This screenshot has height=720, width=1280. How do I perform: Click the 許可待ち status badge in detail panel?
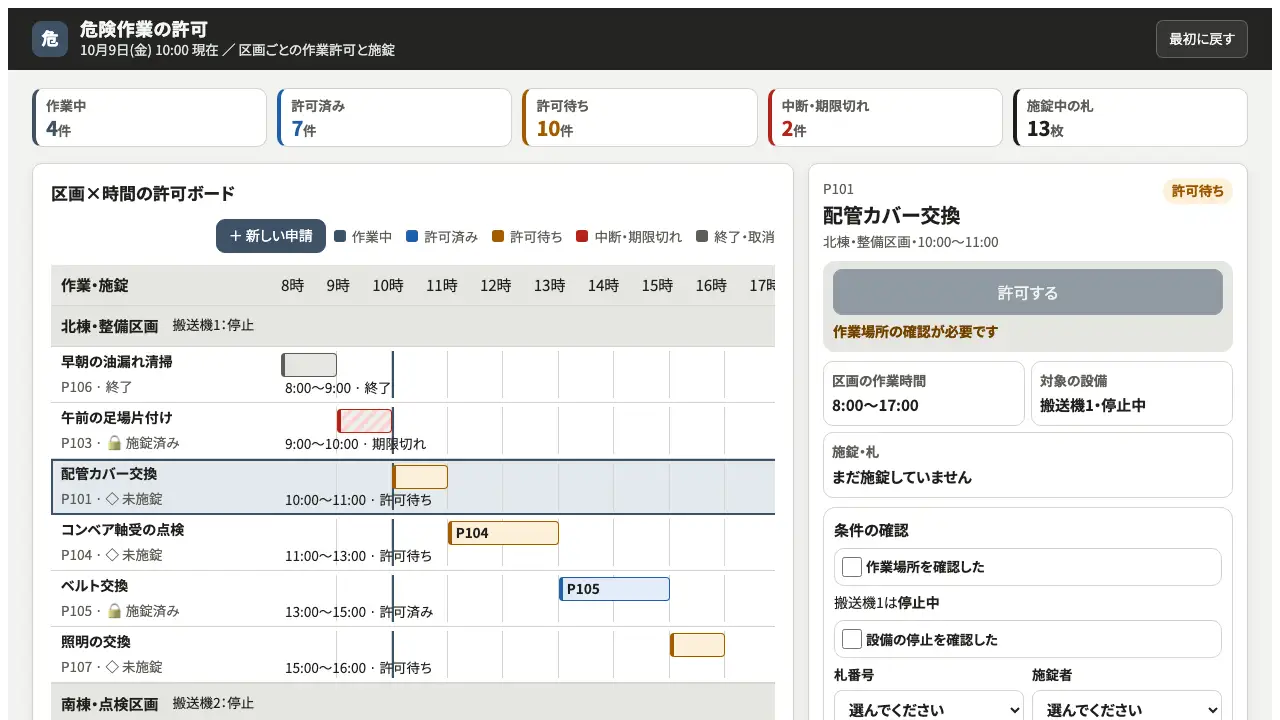[1198, 191]
